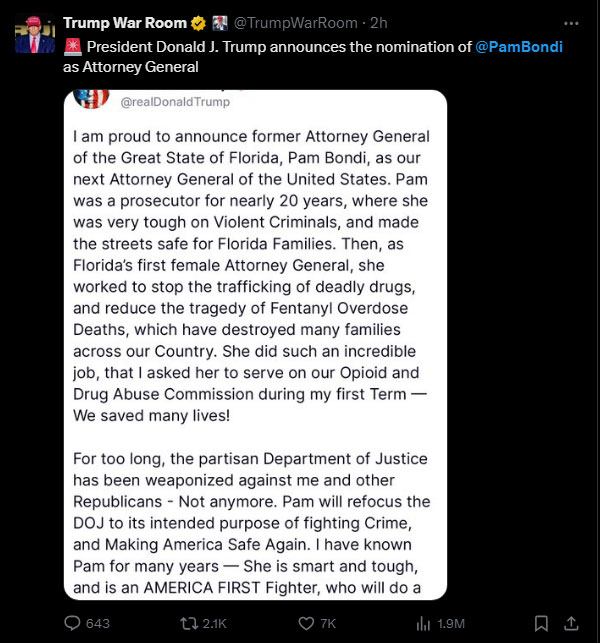600x643 pixels.
Task: Click the tweet text about the nomination
Action: [x=270, y=47]
